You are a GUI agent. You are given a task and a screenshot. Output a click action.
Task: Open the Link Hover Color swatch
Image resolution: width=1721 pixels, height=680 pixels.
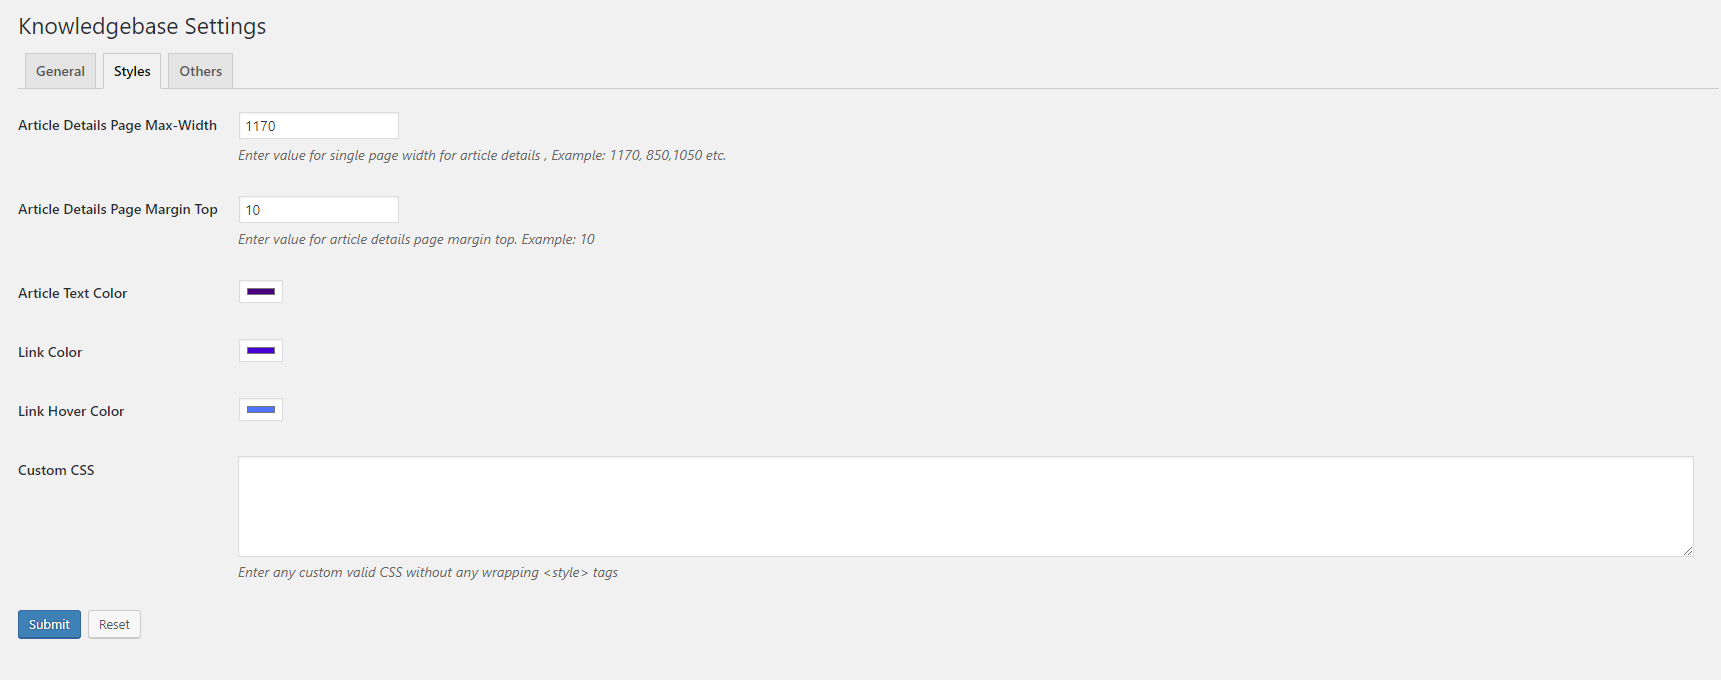click(261, 410)
